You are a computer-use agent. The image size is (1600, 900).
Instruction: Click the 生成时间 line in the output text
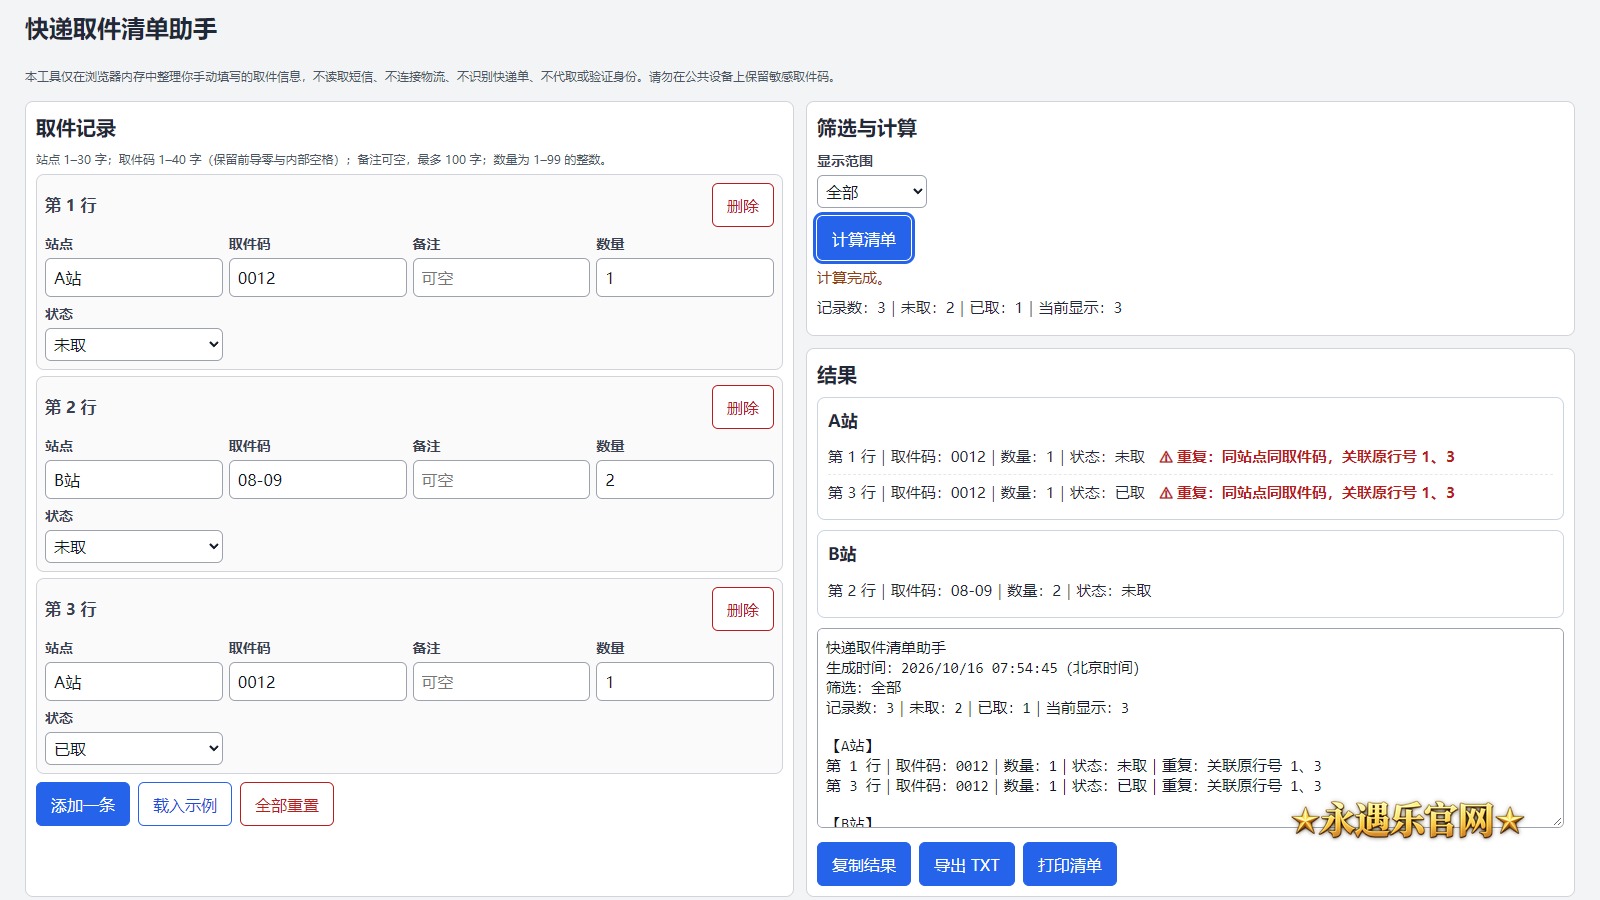pyautogui.click(x=983, y=668)
